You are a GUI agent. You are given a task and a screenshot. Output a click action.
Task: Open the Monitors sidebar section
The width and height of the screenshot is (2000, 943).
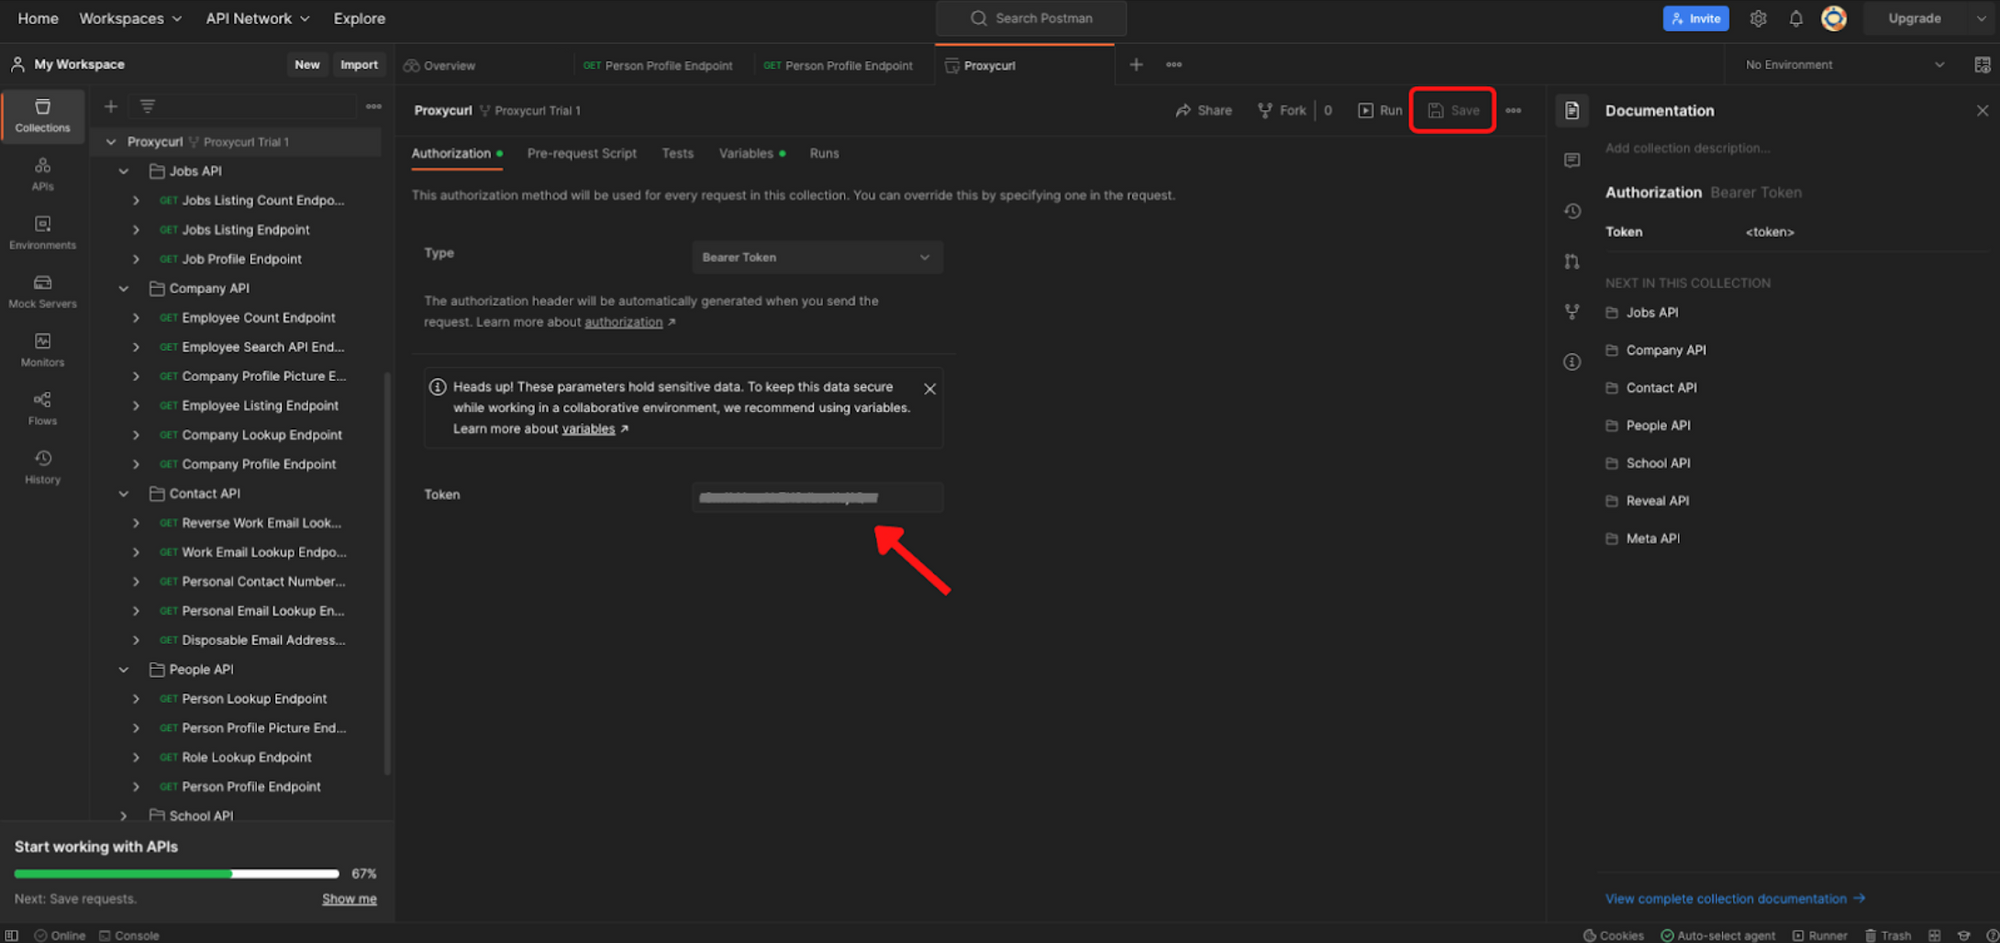[43, 350]
